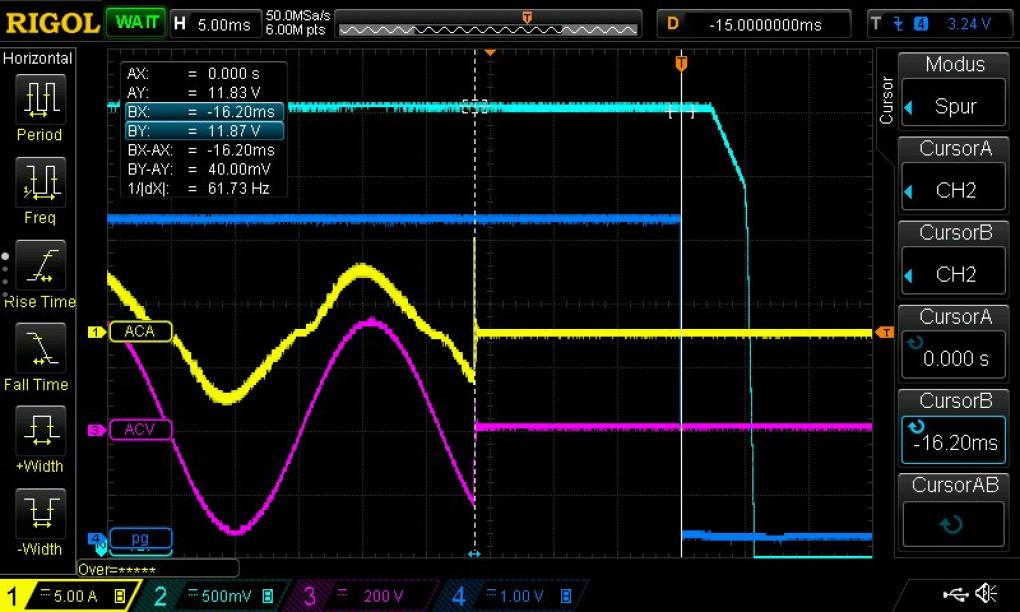Click the D -15.0000000ms delay readout
The width and height of the screenshot is (1020, 612).
click(753, 24)
